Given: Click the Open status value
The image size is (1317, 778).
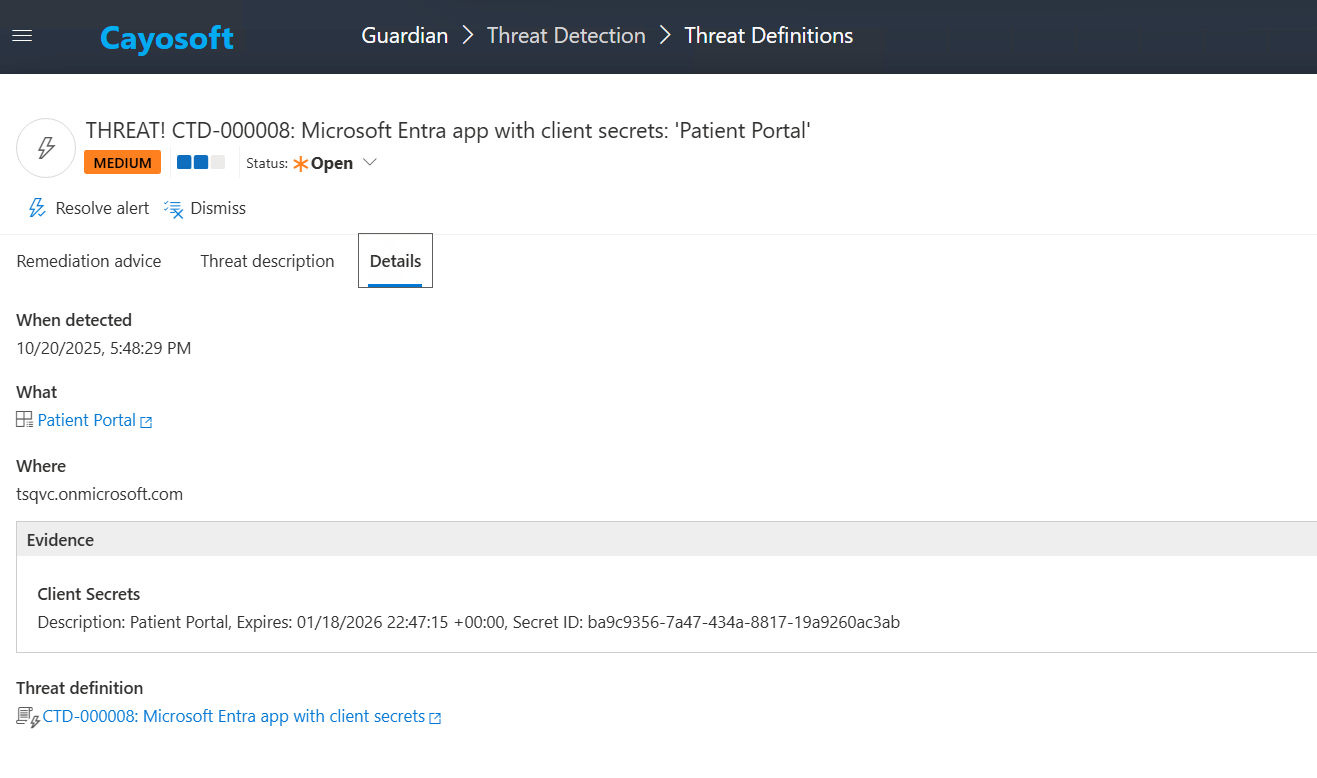Looking at the screenshot, I should click(331, 163).
